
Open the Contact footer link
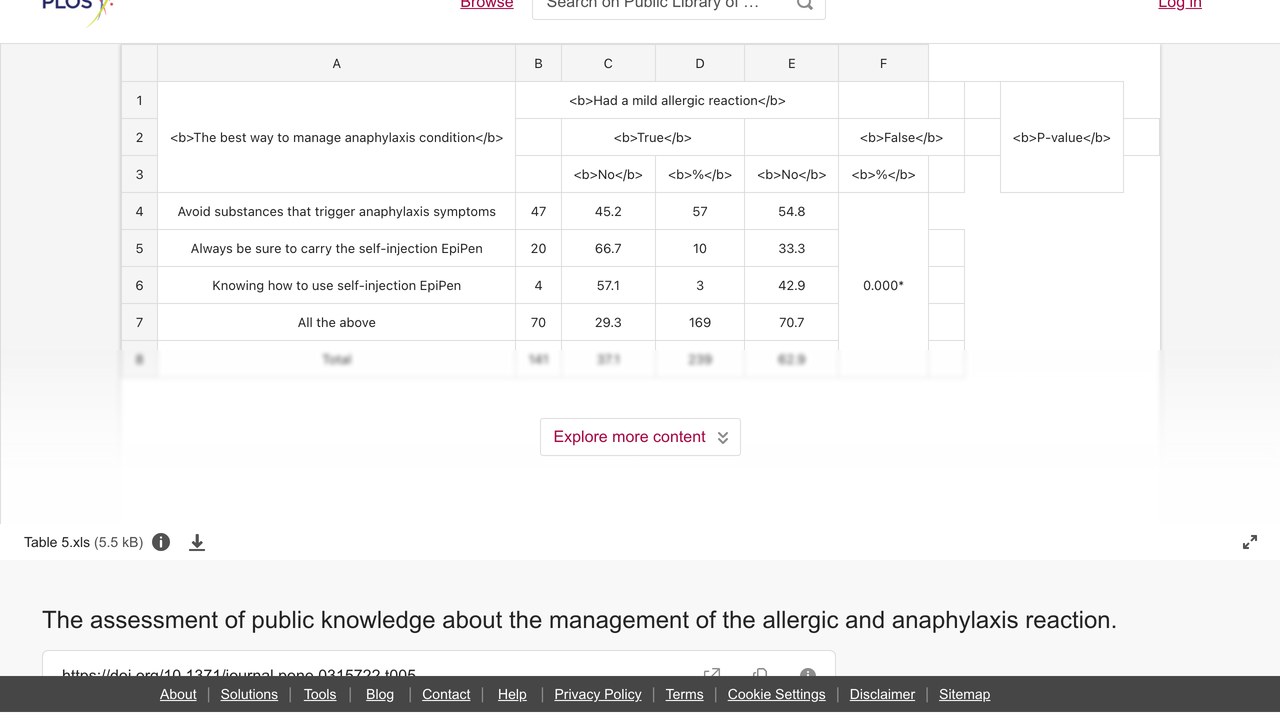pos(446,694)
